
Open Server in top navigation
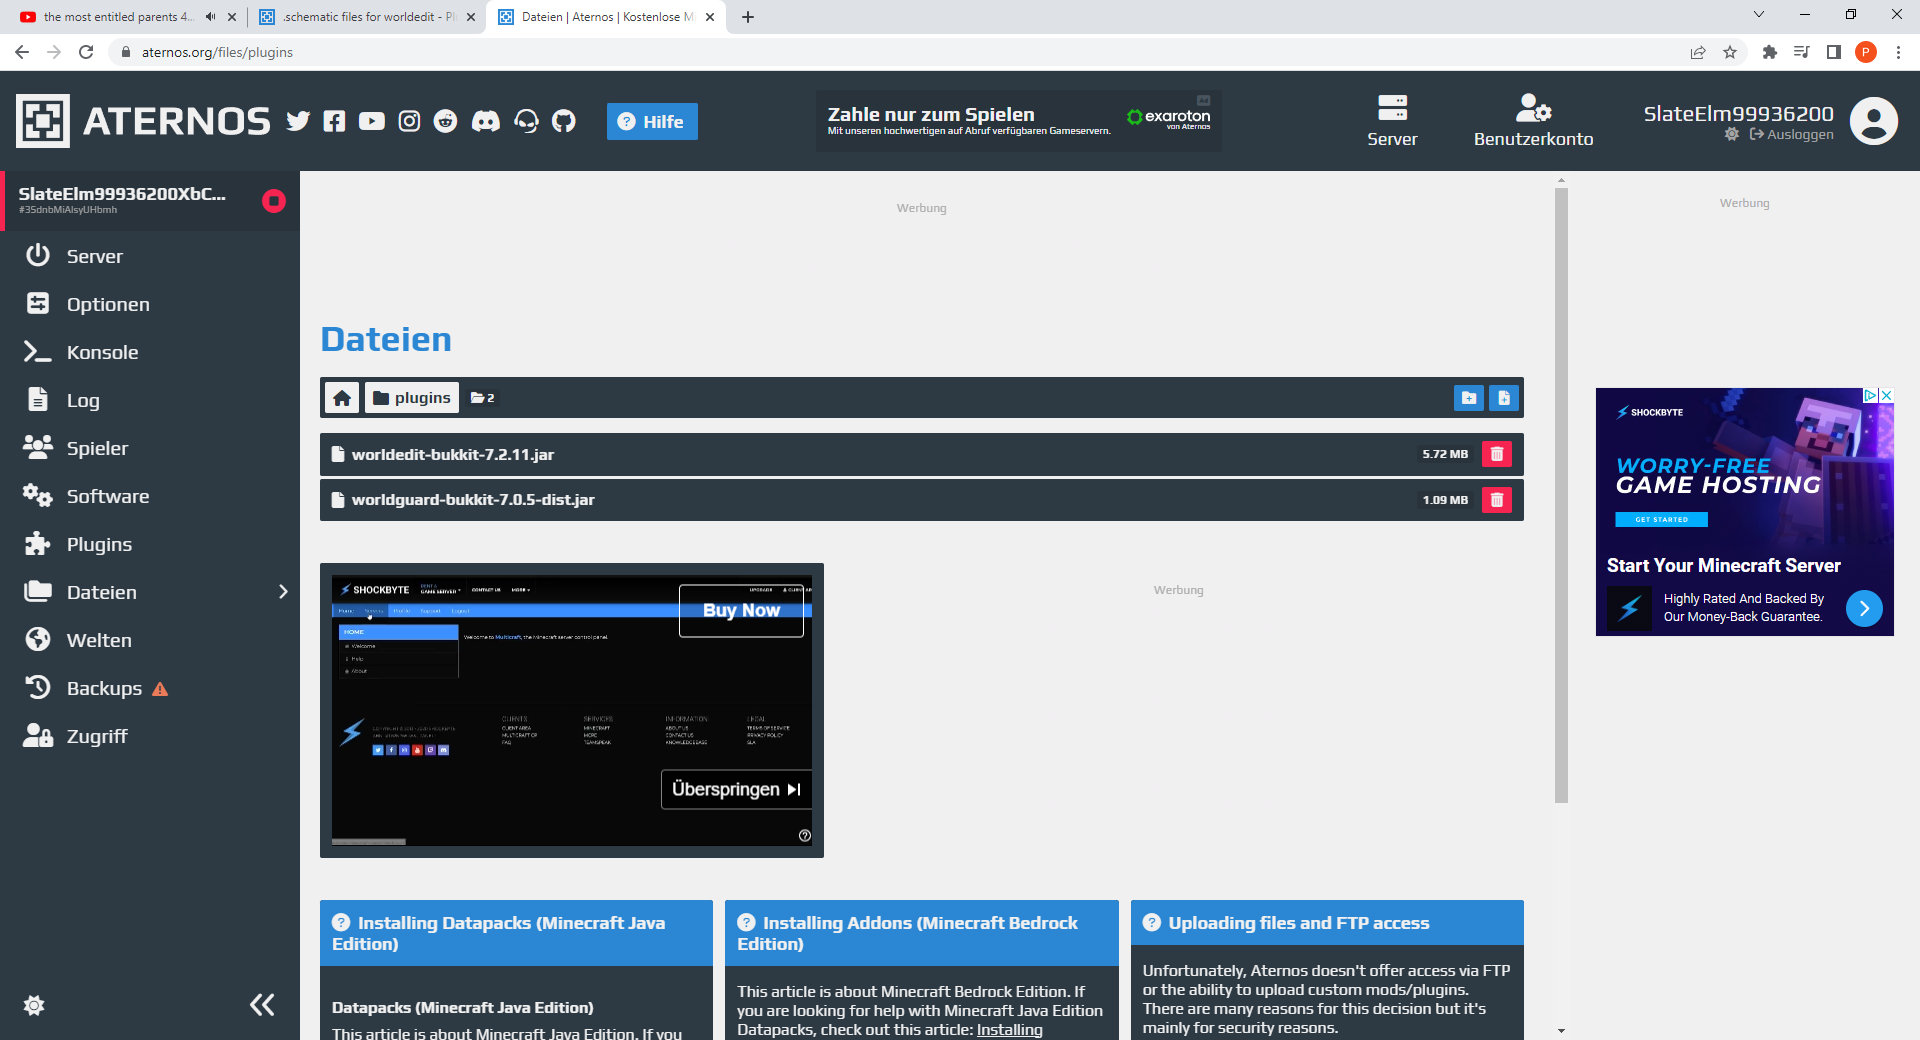coord(1392,121)
